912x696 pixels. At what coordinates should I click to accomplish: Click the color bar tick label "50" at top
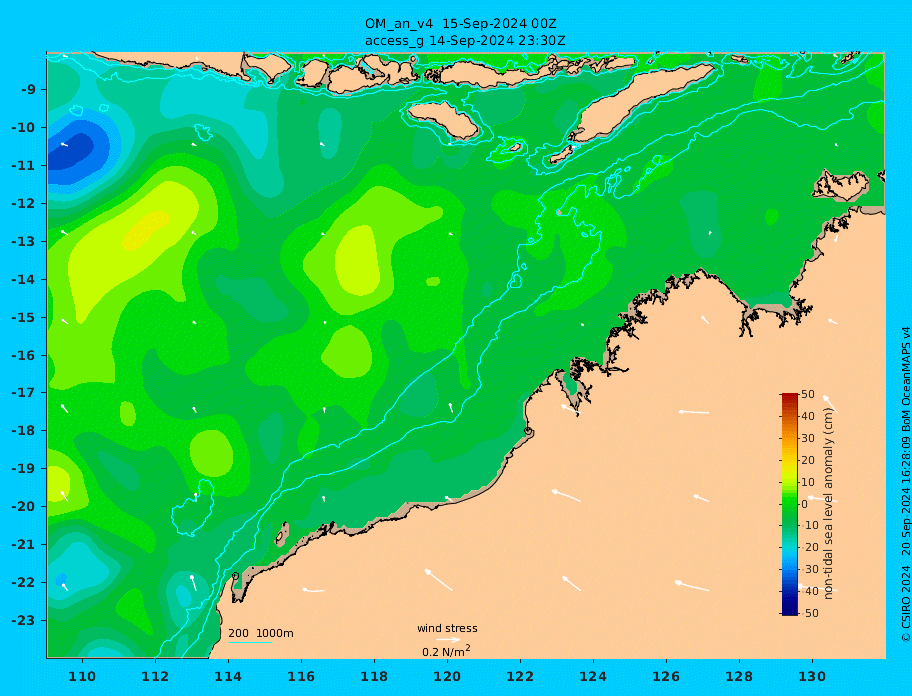[x=808, y=394]
